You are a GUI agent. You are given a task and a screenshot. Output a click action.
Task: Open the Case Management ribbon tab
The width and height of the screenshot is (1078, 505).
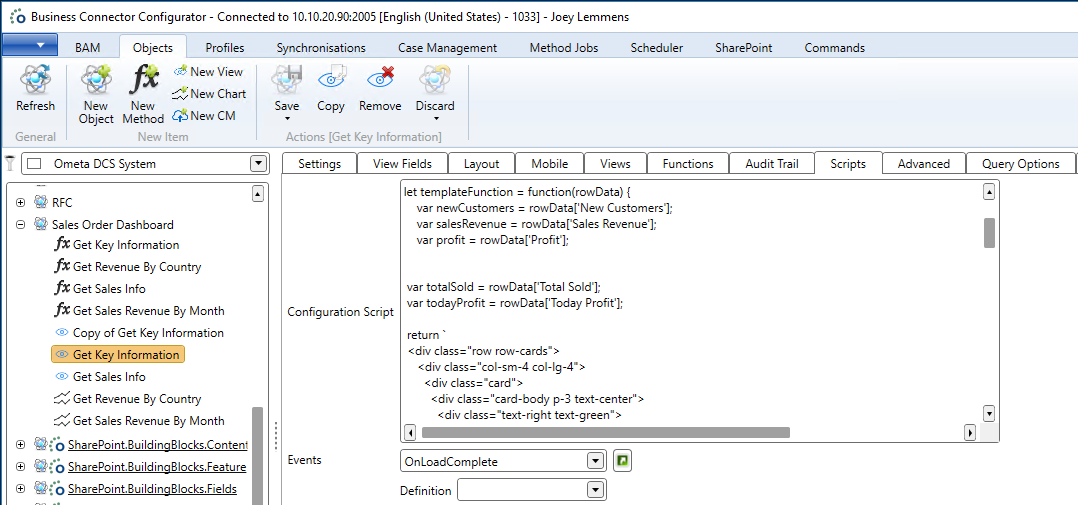(x=448, y=47)
